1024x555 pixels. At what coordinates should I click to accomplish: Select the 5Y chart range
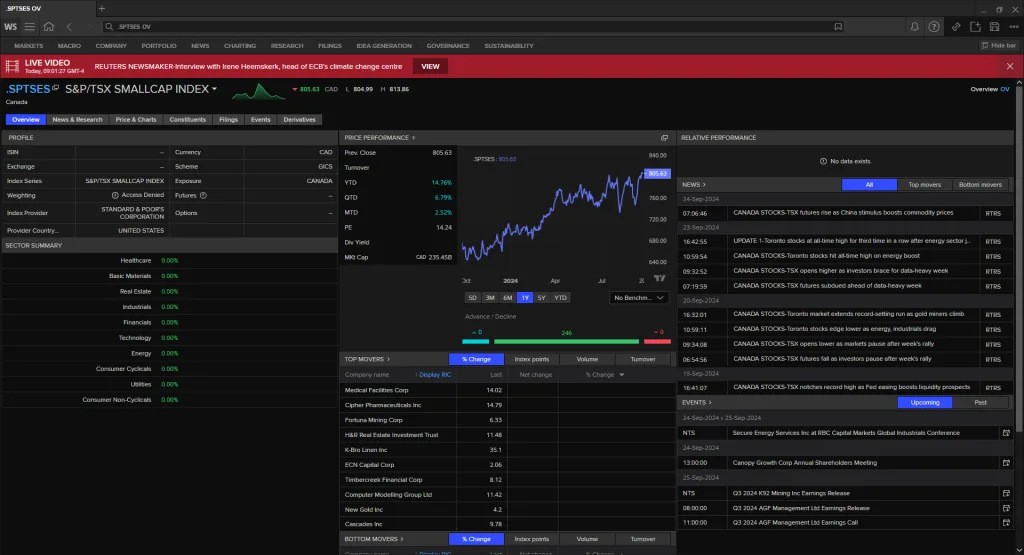click(541, 298)
